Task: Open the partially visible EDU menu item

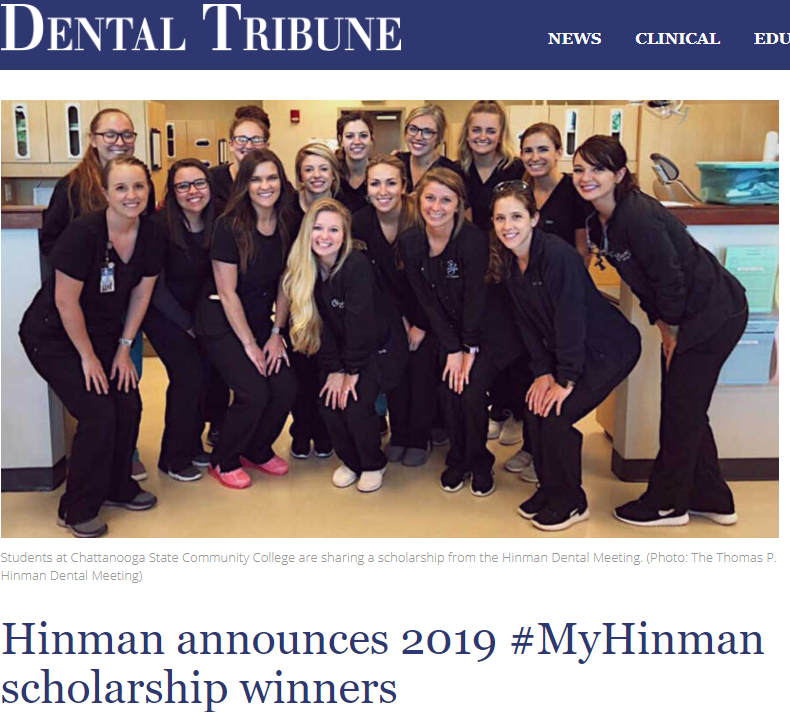Action: pyautogui.click(x=771, y=39)
